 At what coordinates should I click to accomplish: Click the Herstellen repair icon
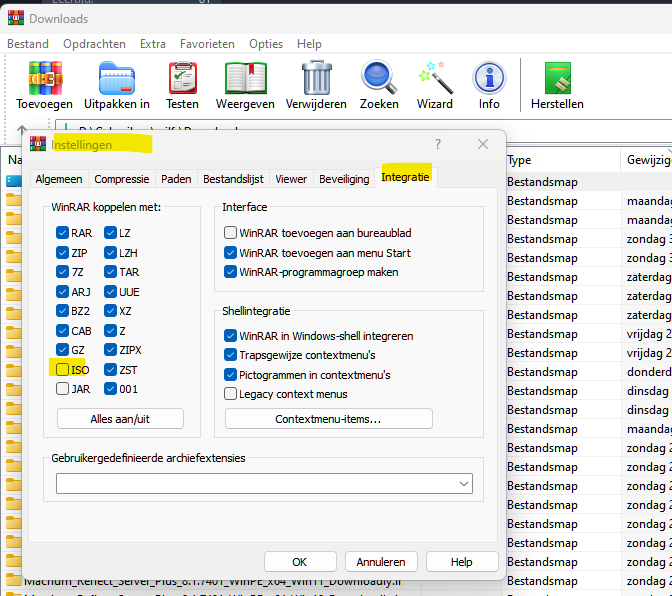557,79
